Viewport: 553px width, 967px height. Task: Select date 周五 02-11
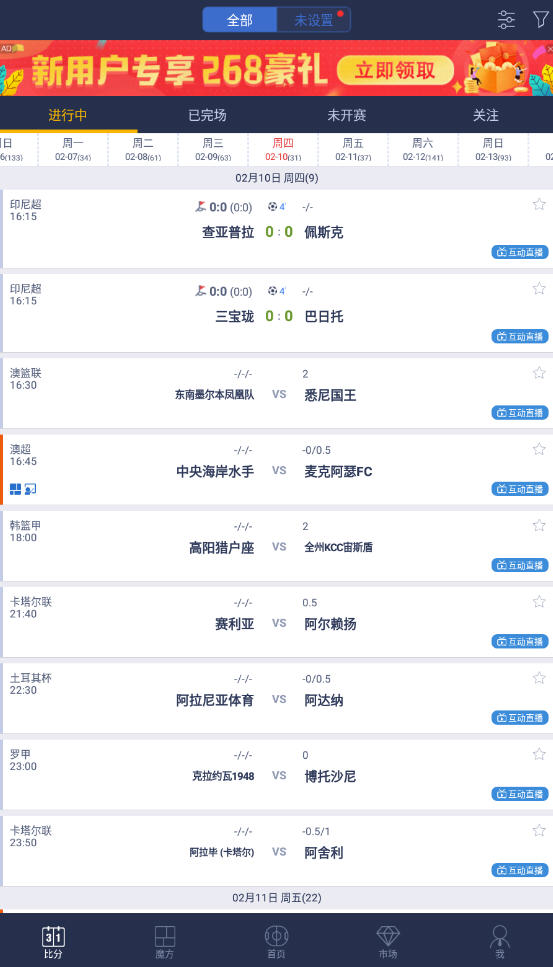353,149
